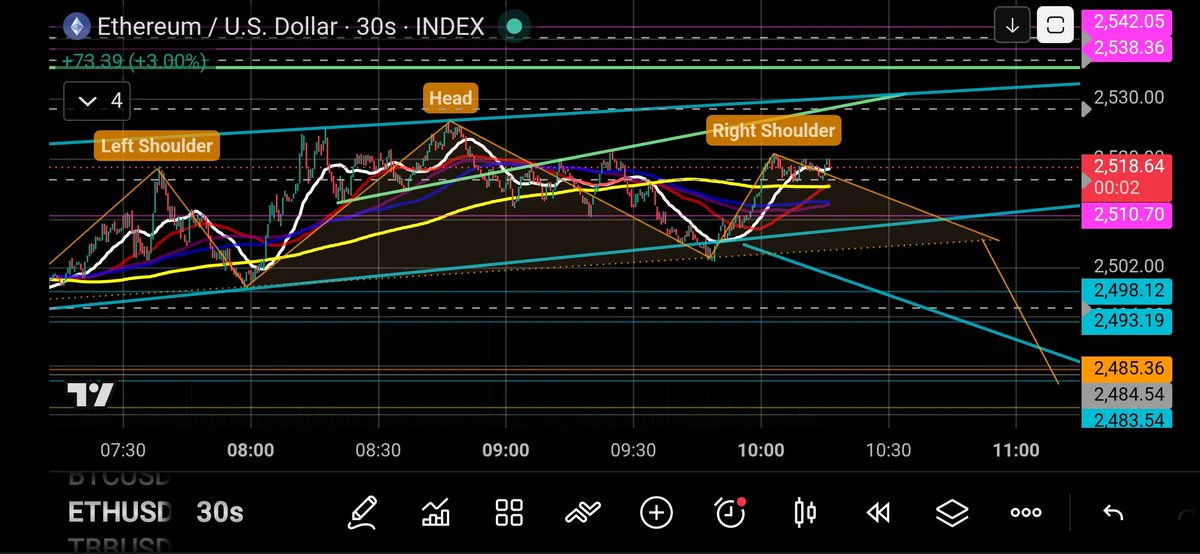Image resolution: width=1200 pixels, height=554 pixels.
Task: Open the indicators chart icon
Action: (x=436, y=513)
